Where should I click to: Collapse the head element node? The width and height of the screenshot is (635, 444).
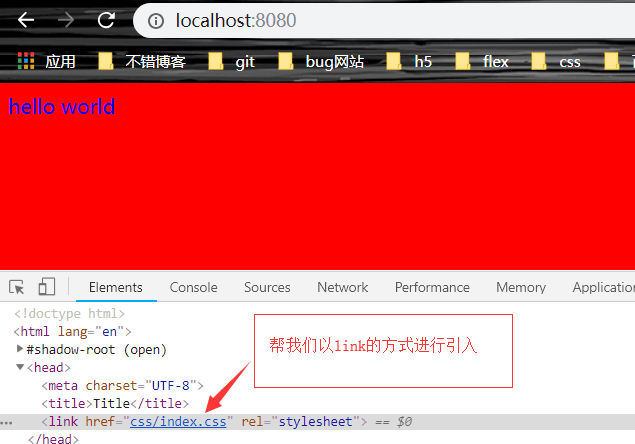(x=20, y=367)
